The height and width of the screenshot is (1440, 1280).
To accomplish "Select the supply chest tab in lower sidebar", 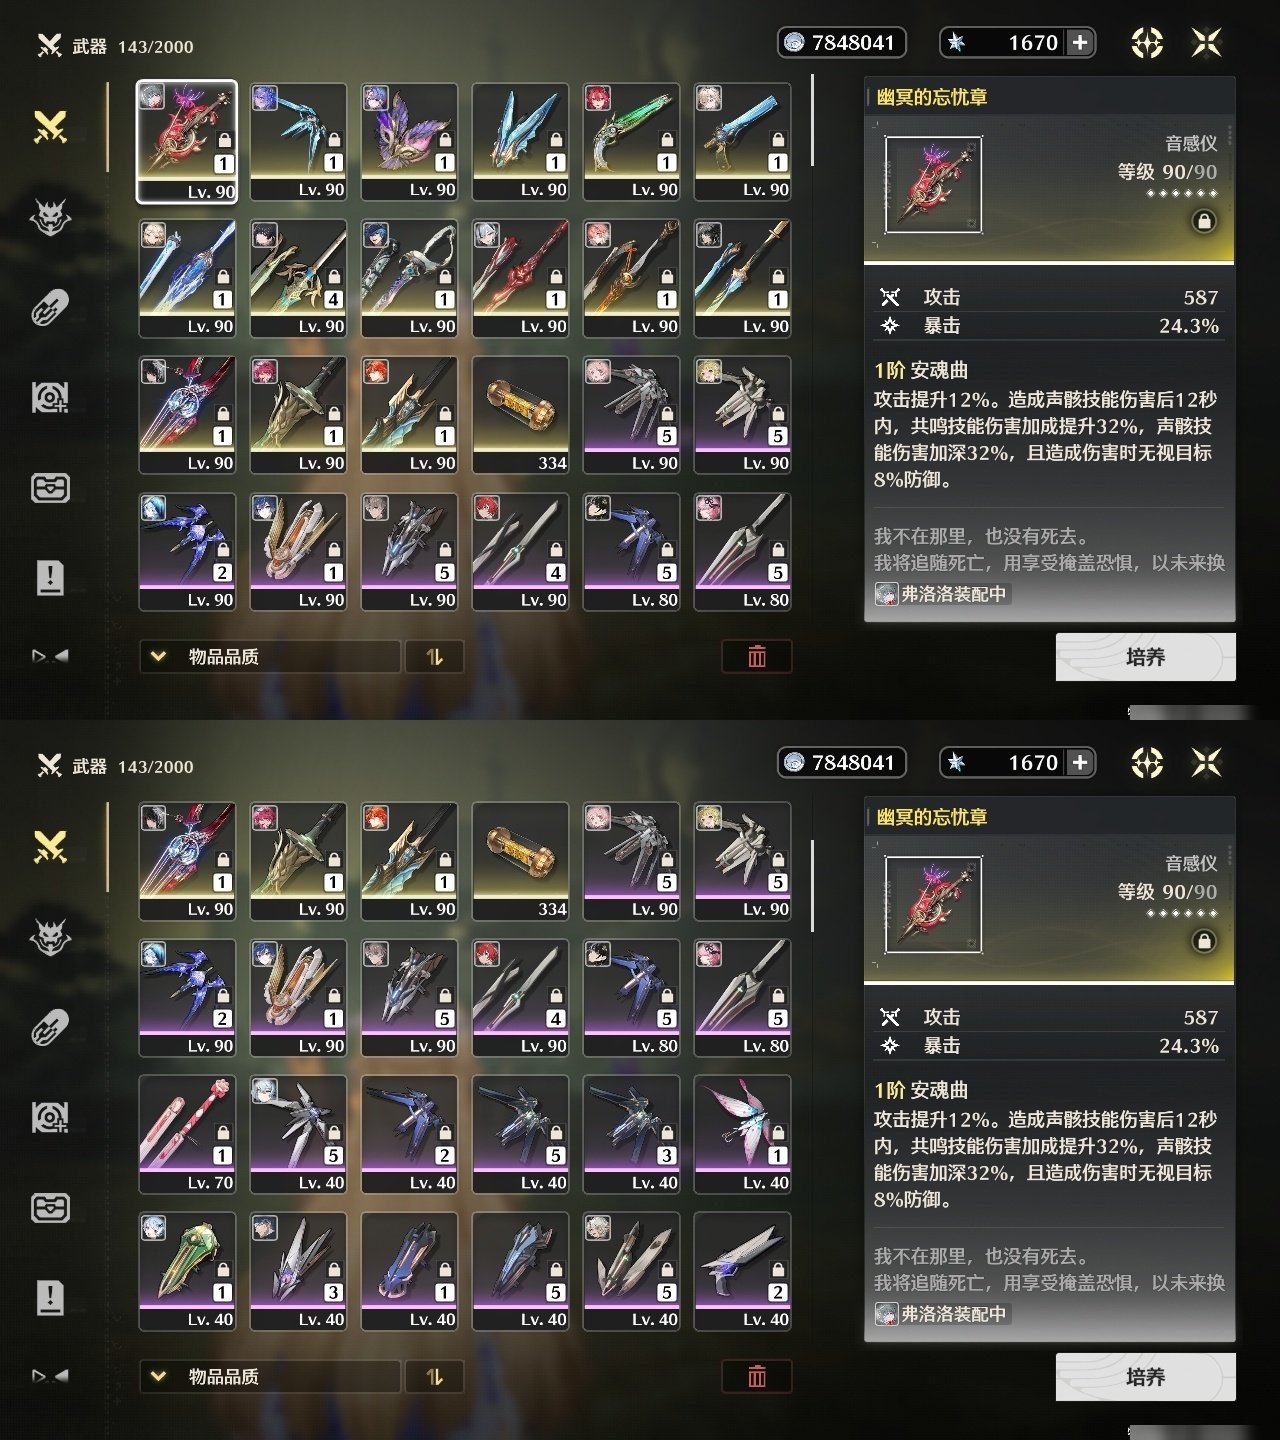I will pyautogui.click(x=50, y=1208).
